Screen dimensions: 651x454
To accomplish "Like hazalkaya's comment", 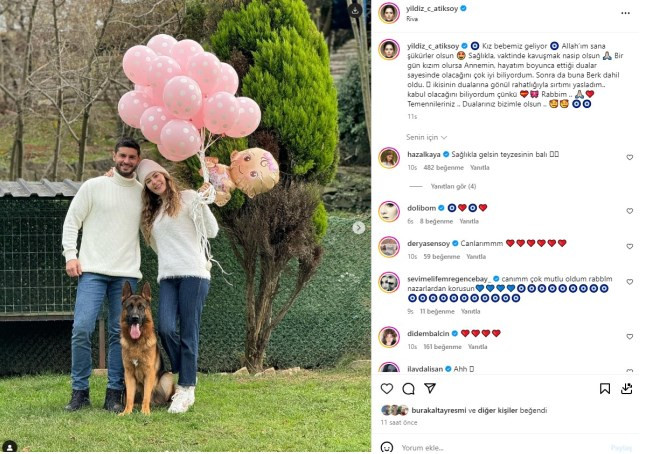I will point(629,157).
